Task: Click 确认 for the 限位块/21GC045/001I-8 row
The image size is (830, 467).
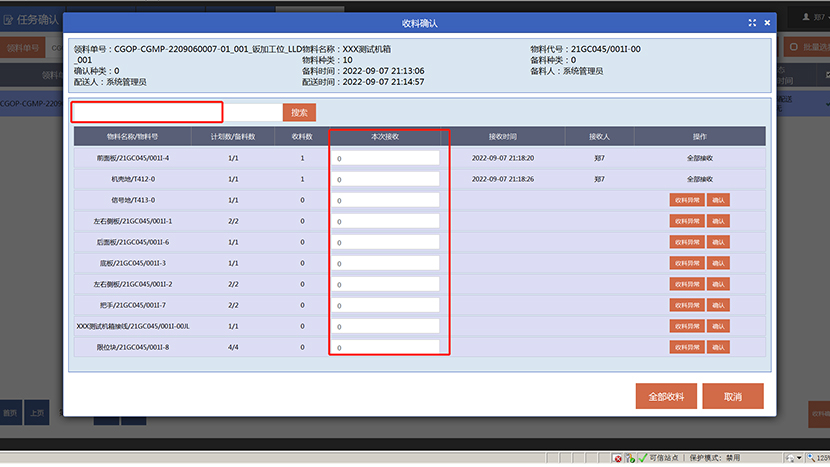Action: tap(718, 347)
